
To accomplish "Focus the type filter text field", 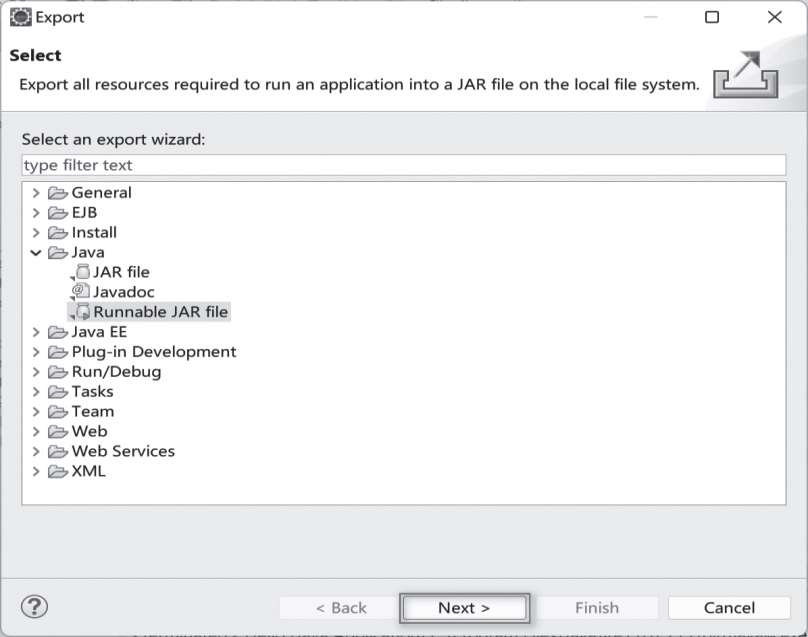I will 403,165.
